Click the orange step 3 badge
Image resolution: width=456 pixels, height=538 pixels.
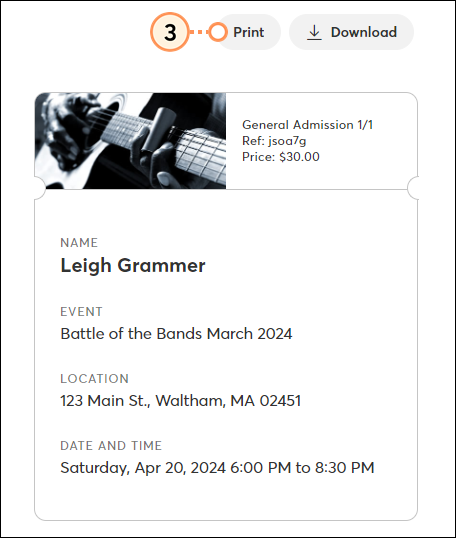tap(170, 32)
